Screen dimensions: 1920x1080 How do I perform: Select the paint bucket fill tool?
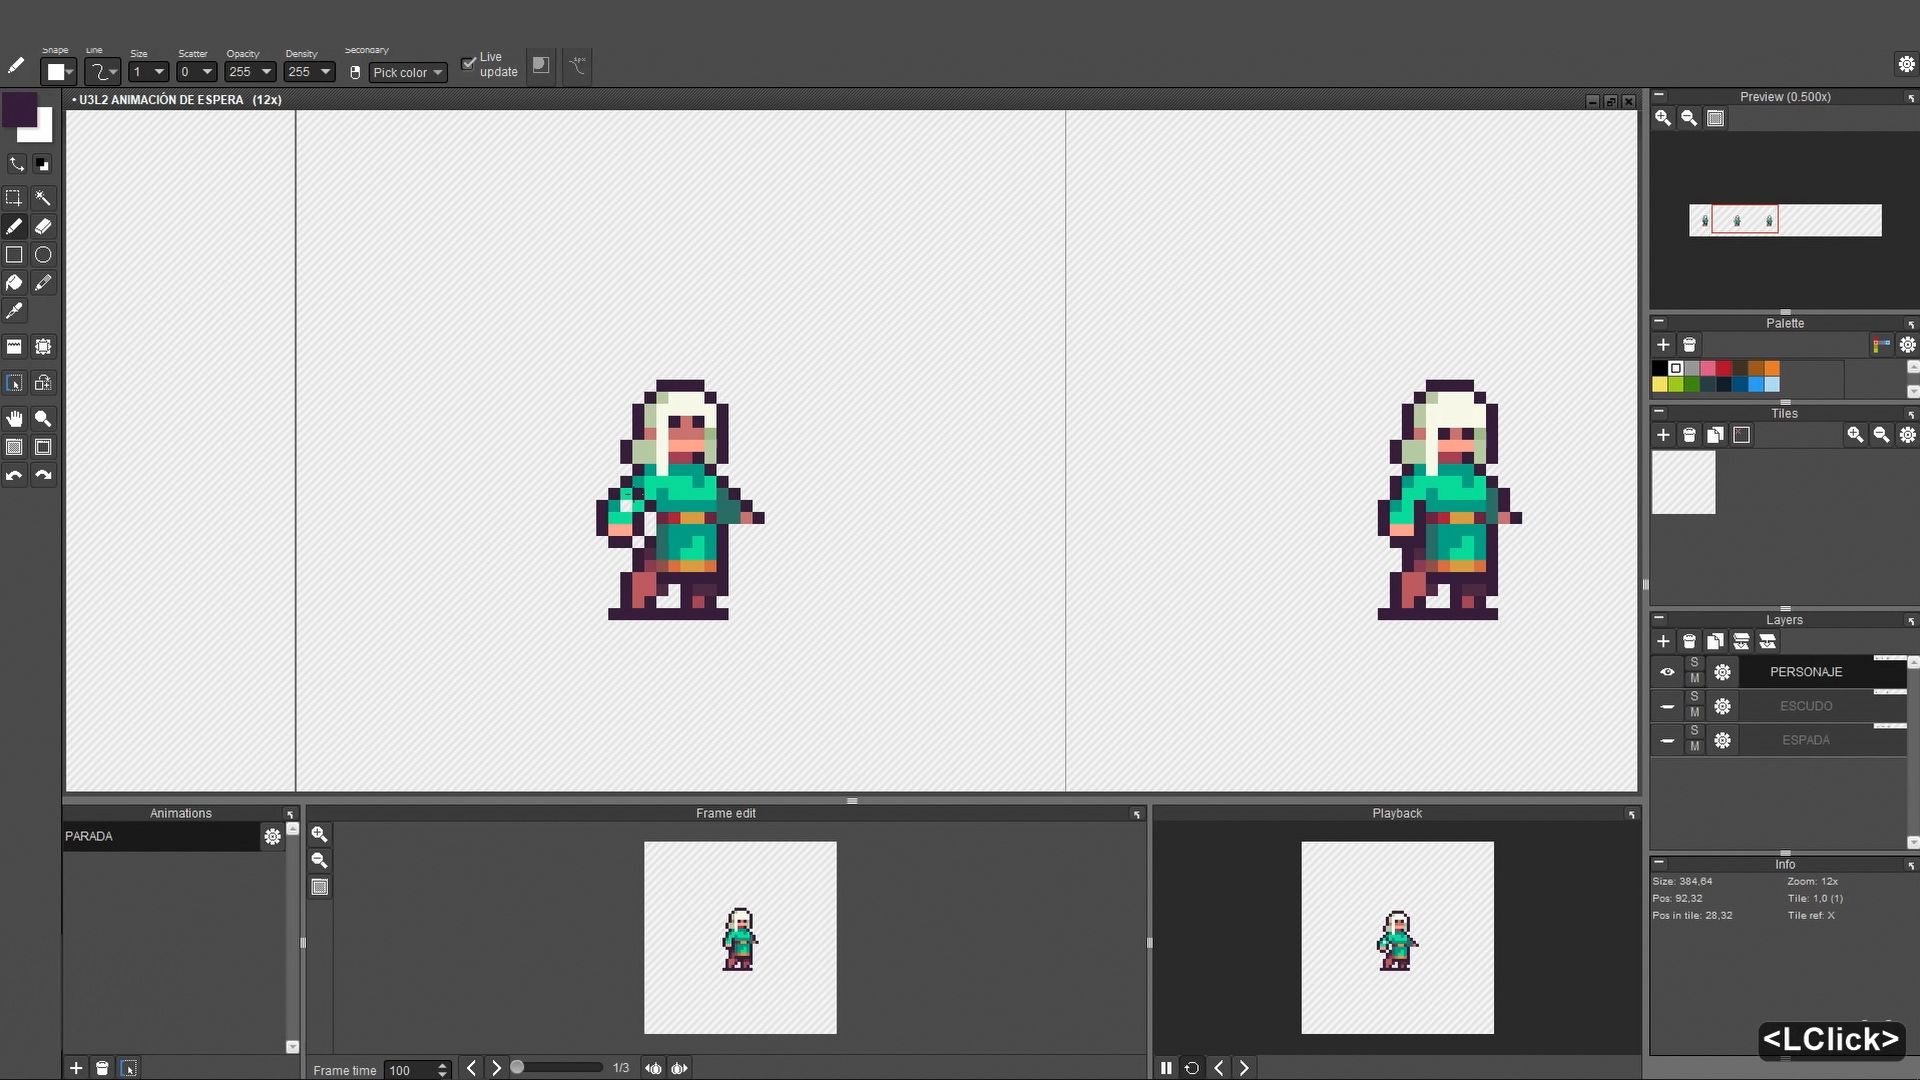point(14,283)
